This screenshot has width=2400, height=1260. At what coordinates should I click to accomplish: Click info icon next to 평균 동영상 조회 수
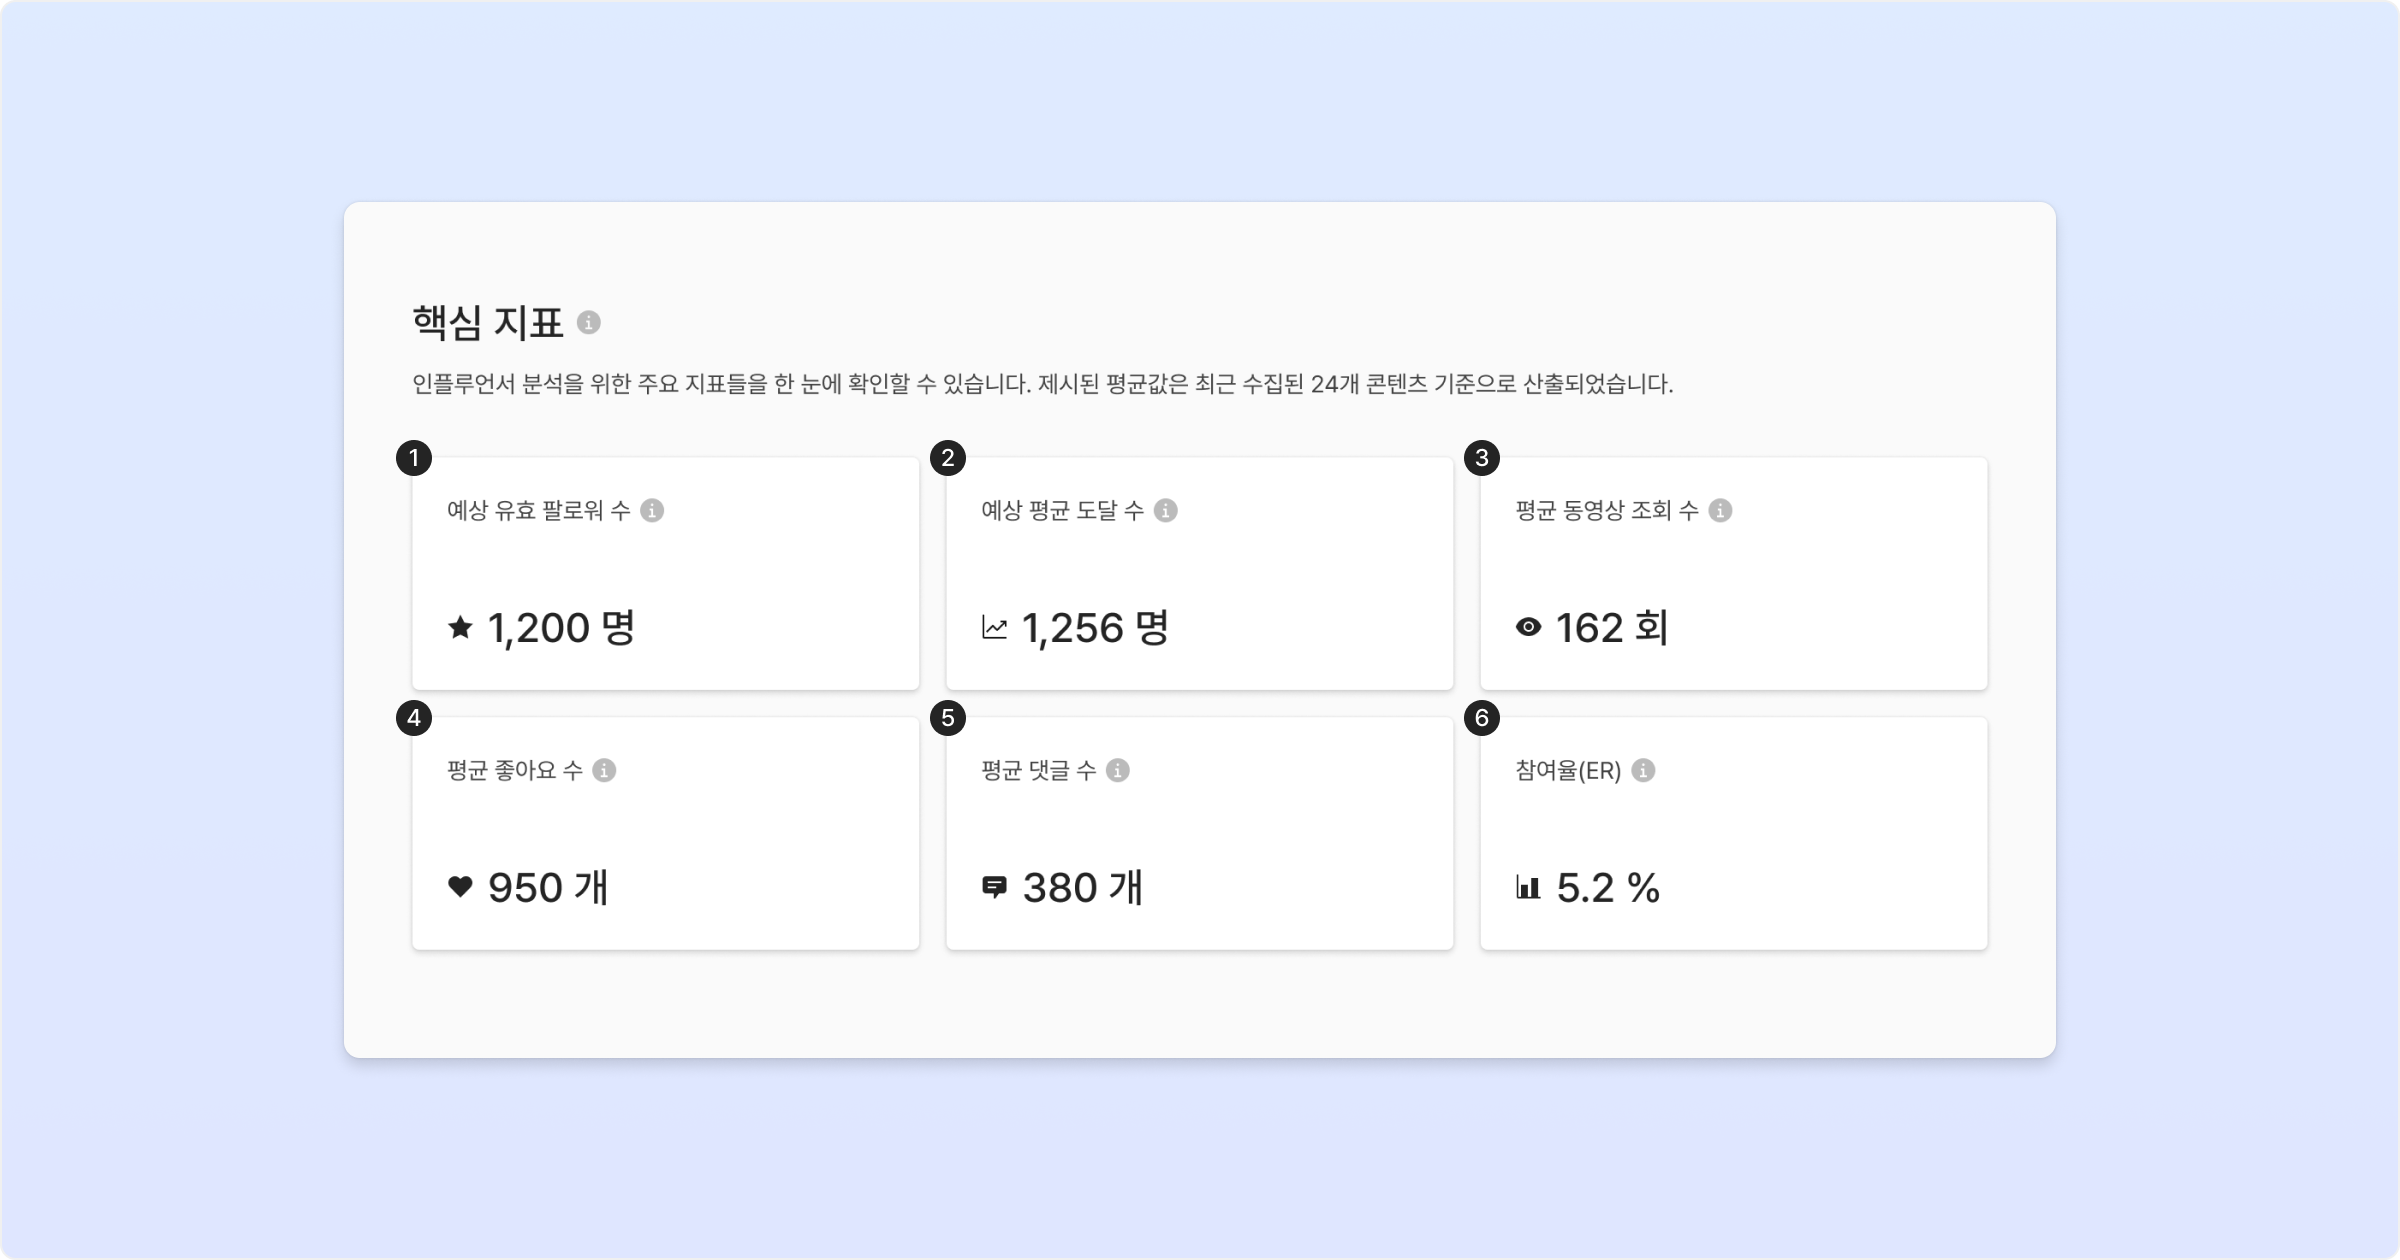pyautogui.click(x=1720, y=511)
